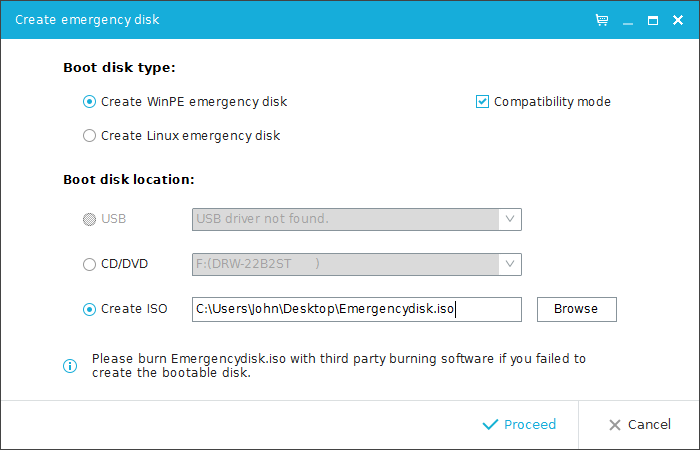Minimize the Create emergency disk window

coord(628,21)
